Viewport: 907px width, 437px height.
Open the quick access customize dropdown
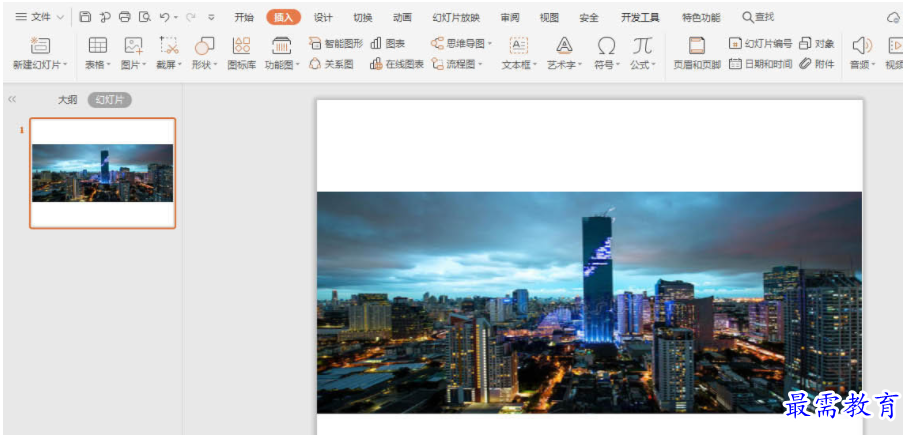[211, 17]
